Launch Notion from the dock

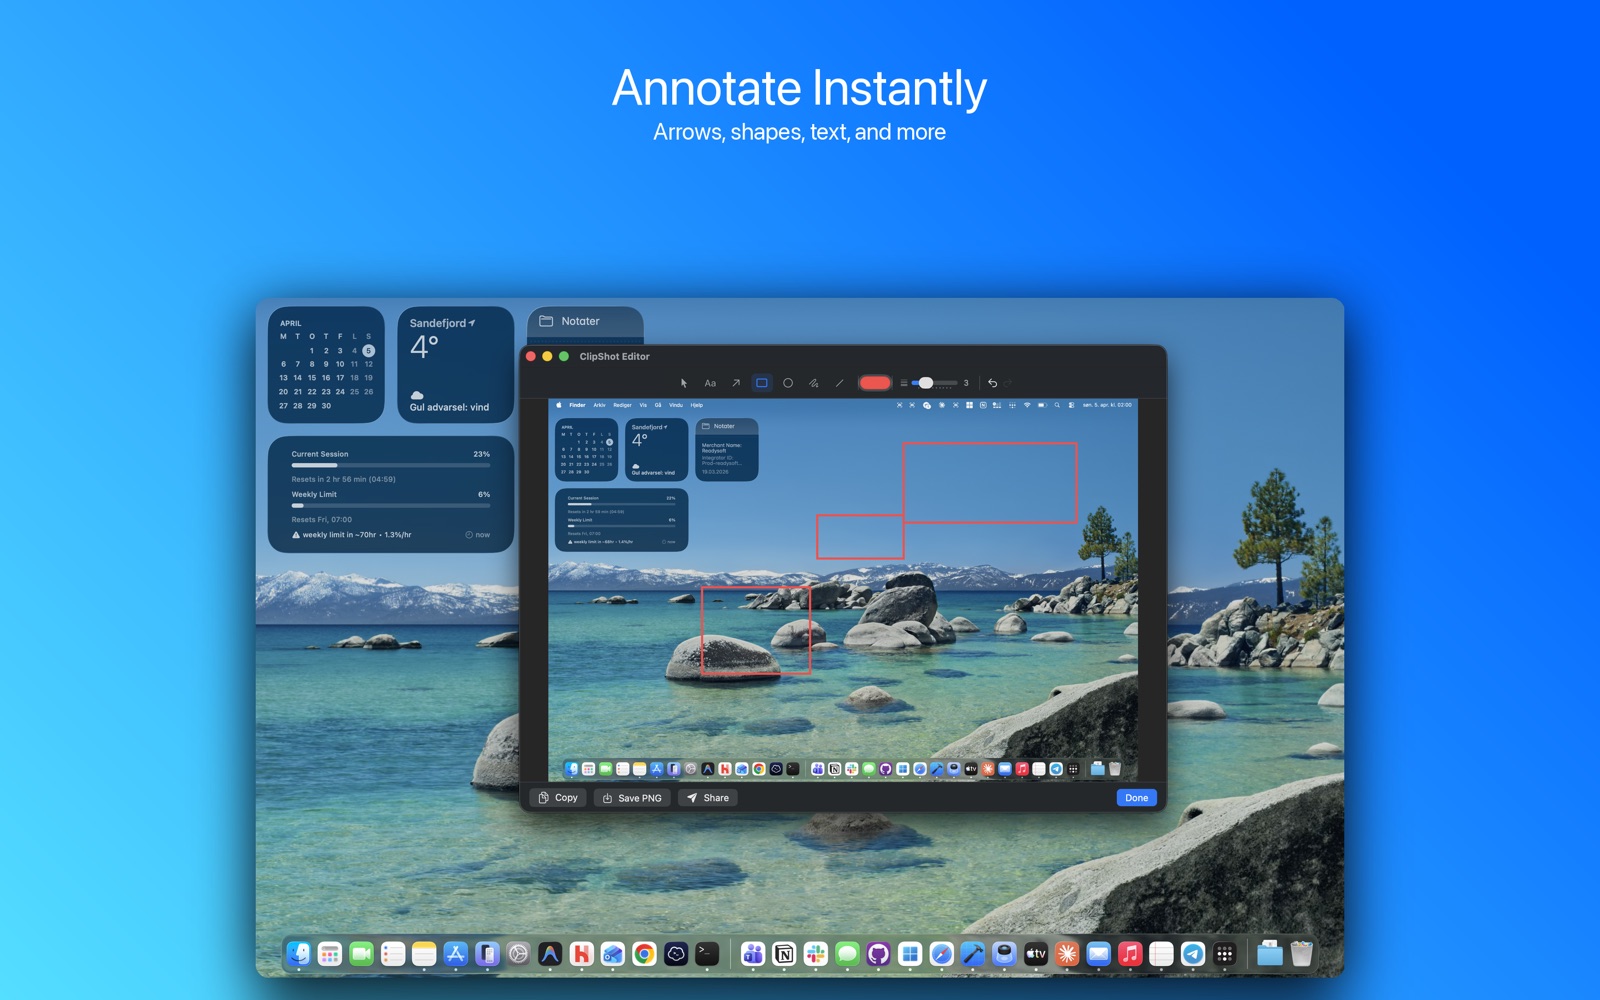pos(784,954)
